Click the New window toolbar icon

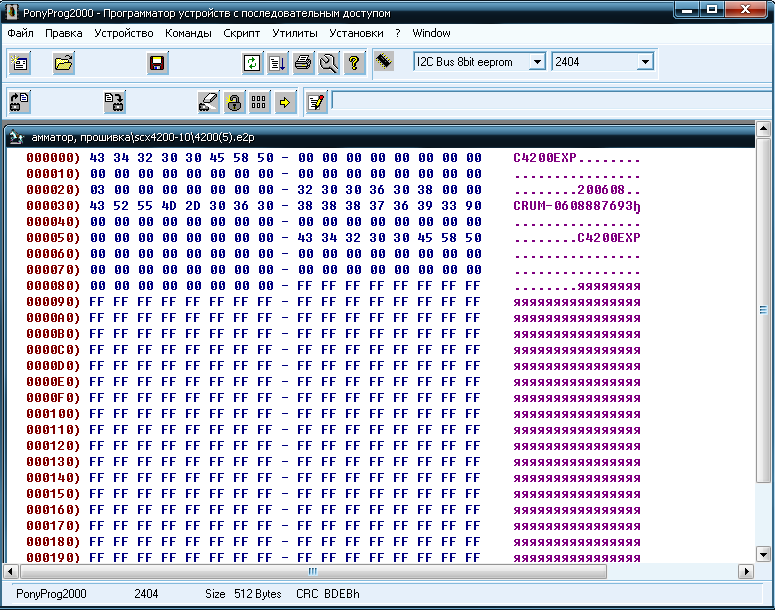(20, 63)
